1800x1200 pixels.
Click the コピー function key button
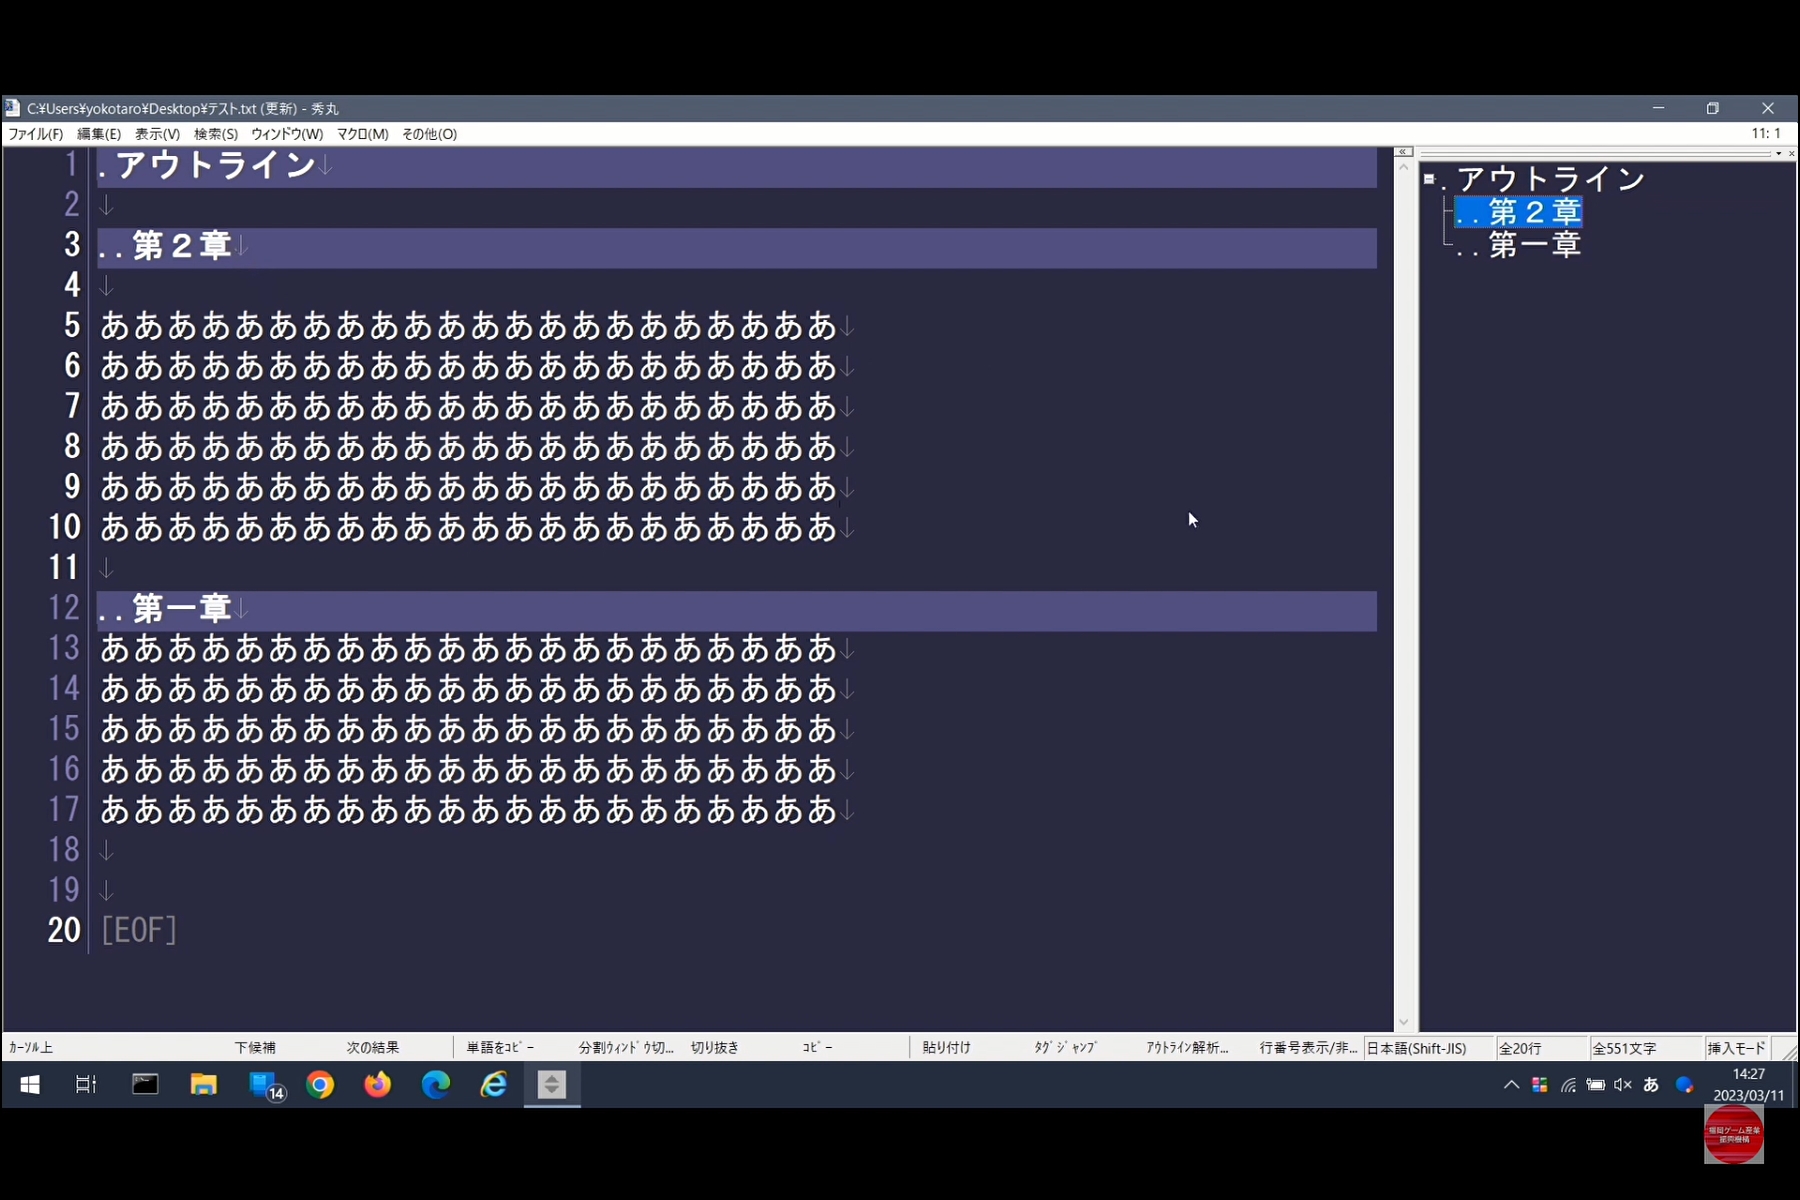[818, 1048]
